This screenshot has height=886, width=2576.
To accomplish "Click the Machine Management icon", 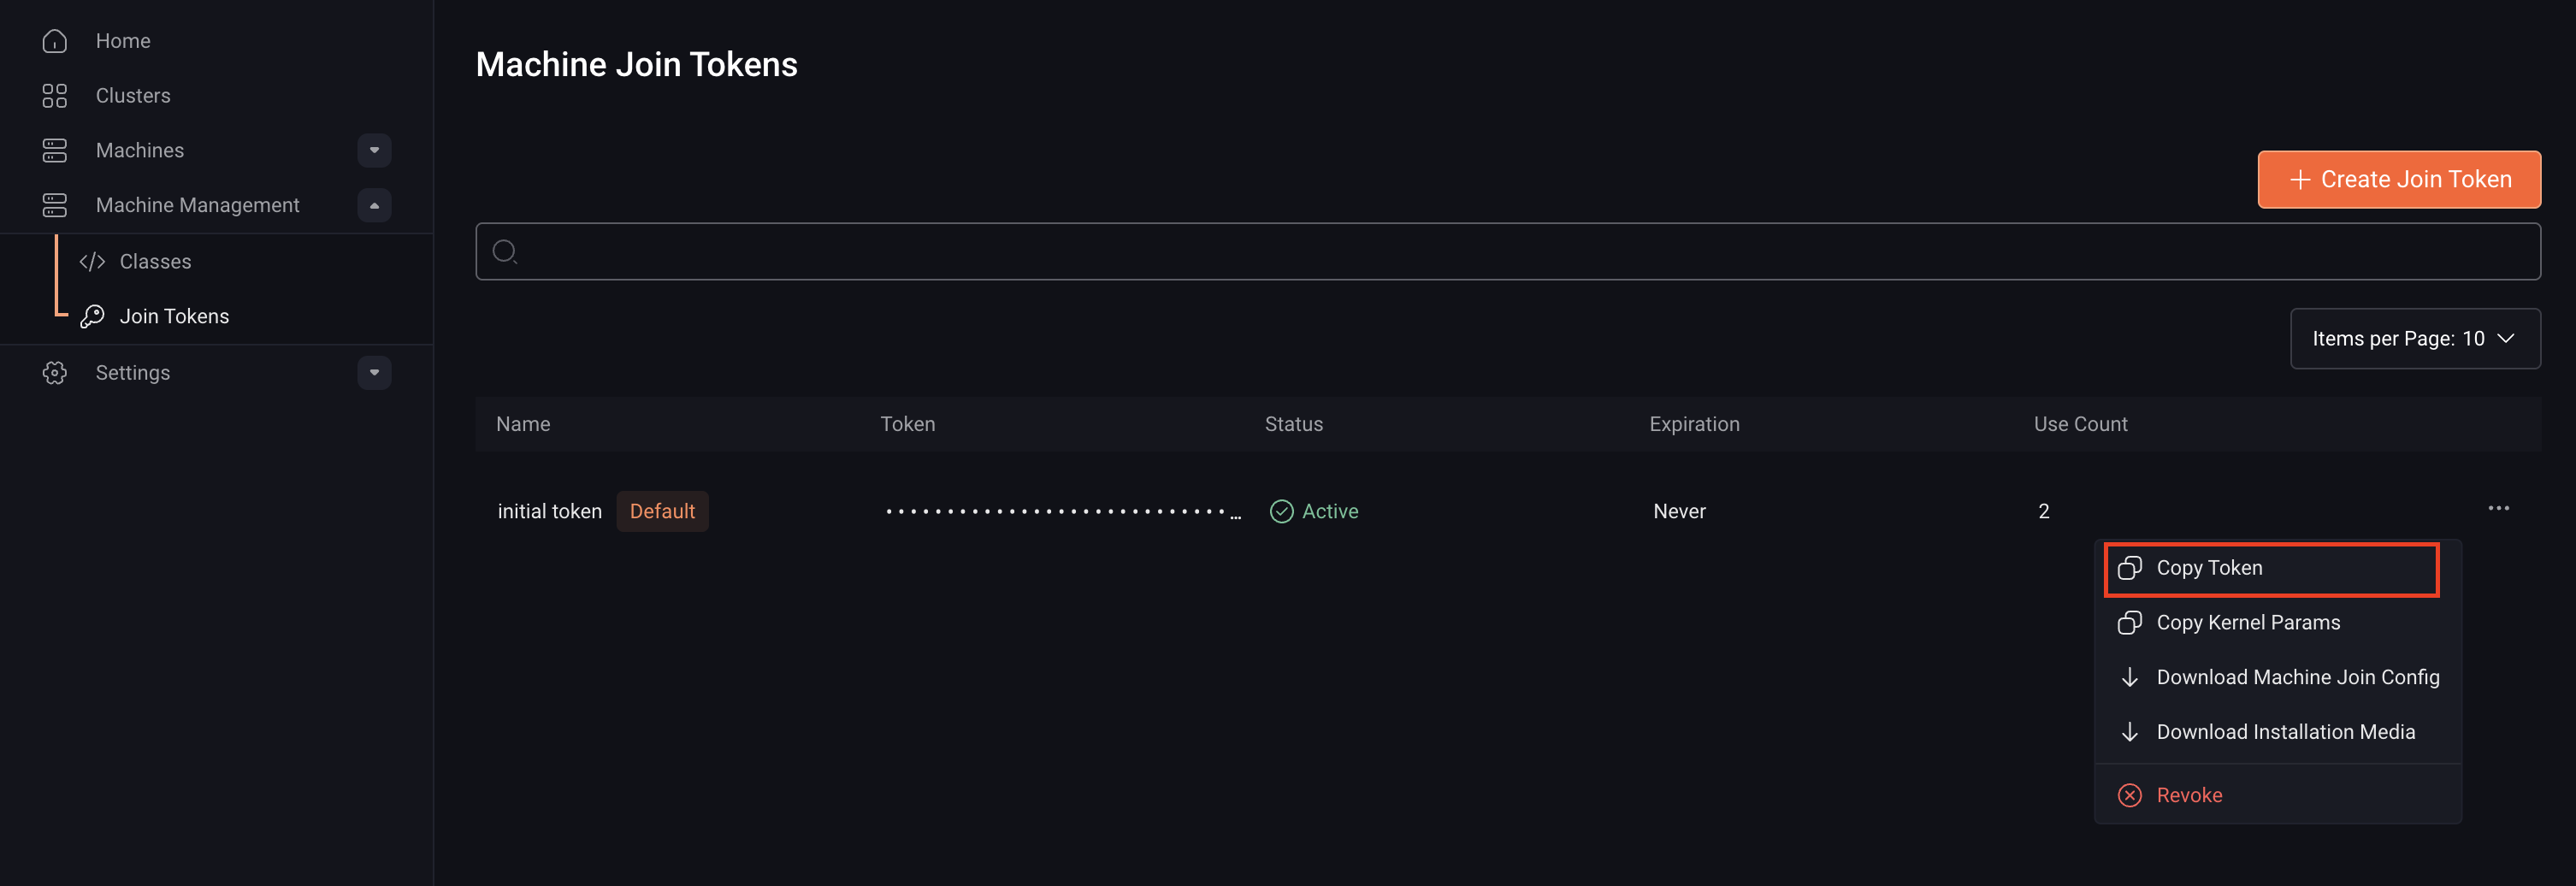I will pyautogui.click(x=54, y=204).
